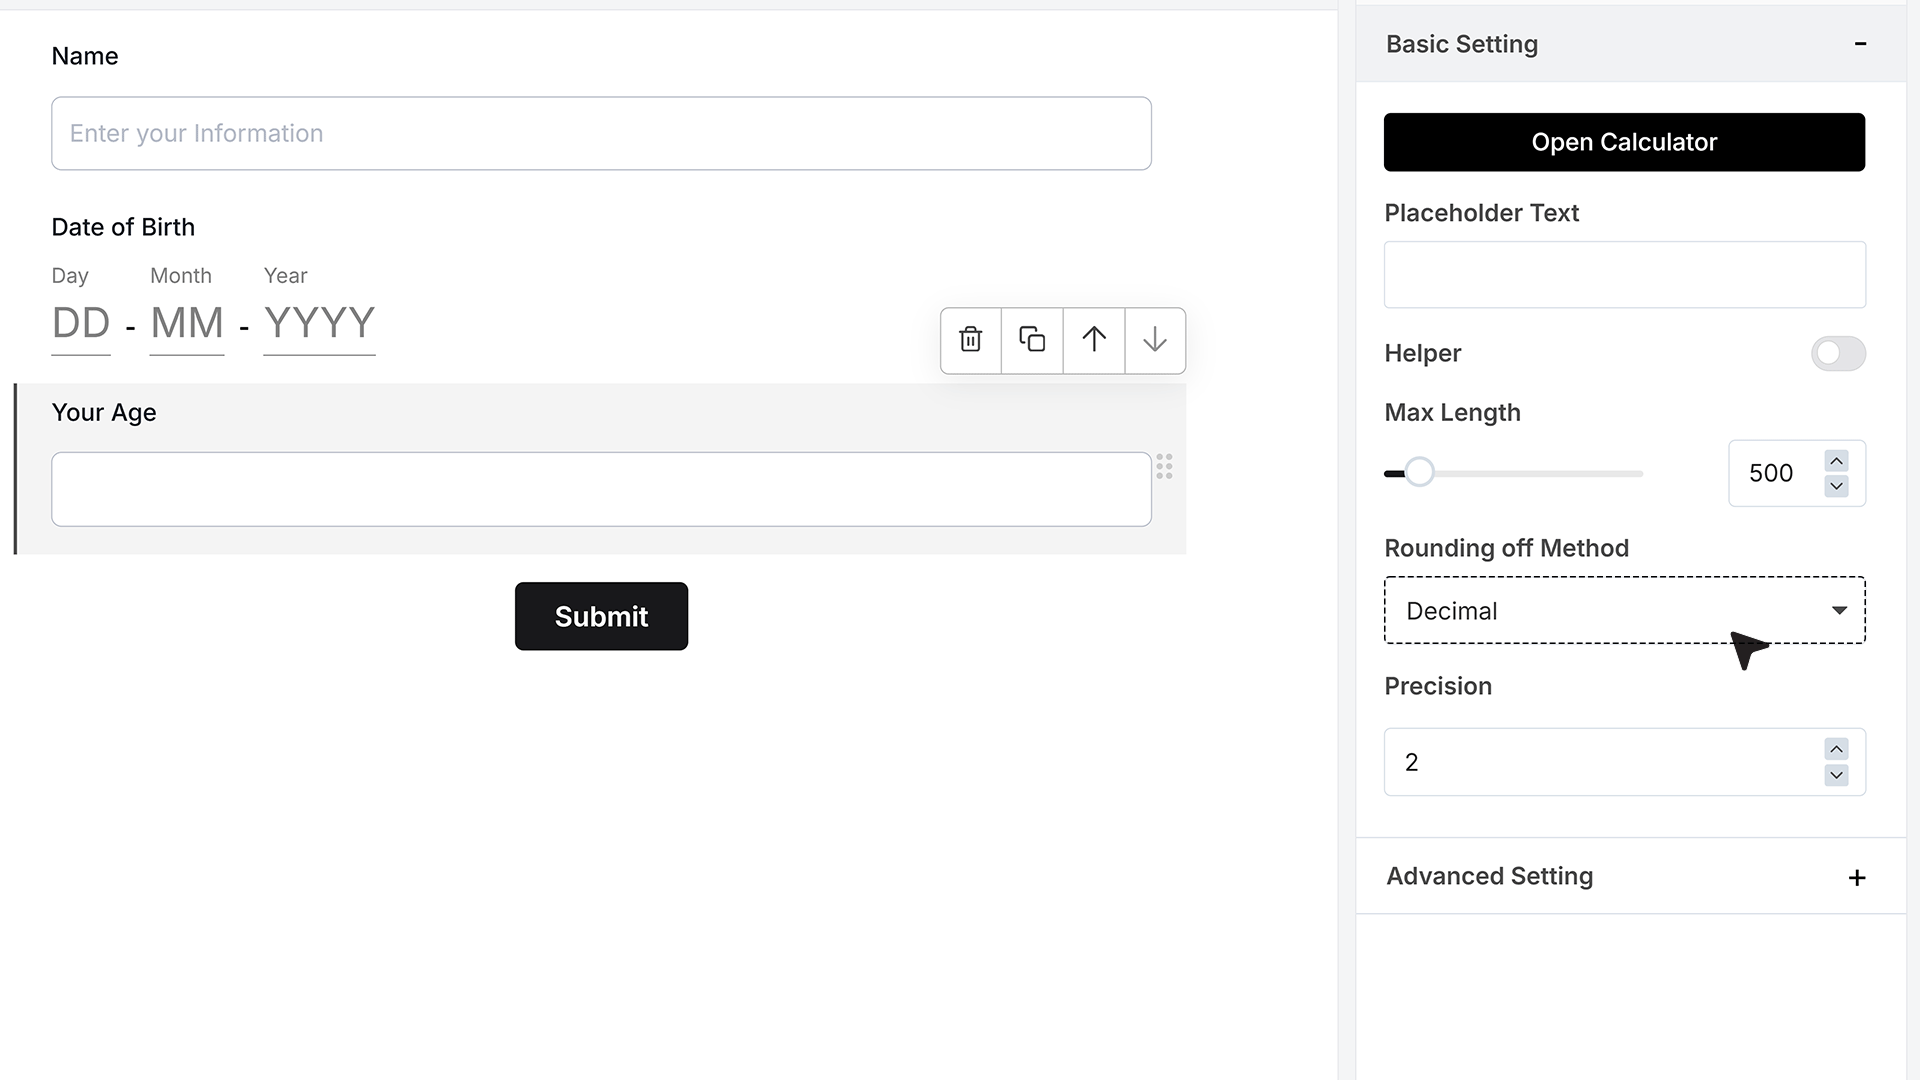Increase Precision with up arrow
Screen dimensions: 1920x1080
click(1836, 749)
